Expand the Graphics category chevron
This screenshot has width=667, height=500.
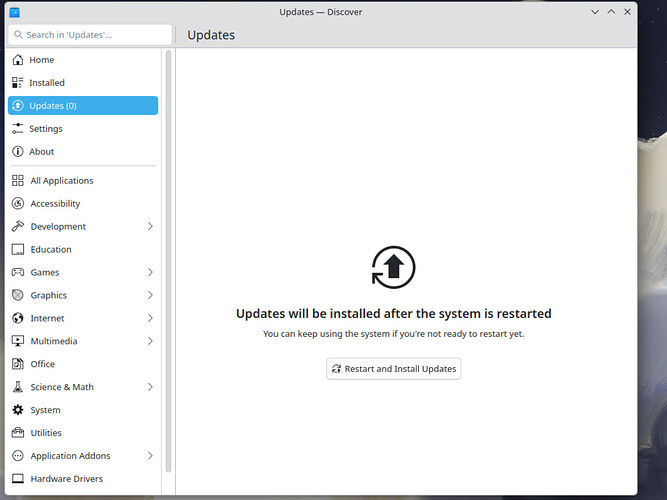pos(150,295)
